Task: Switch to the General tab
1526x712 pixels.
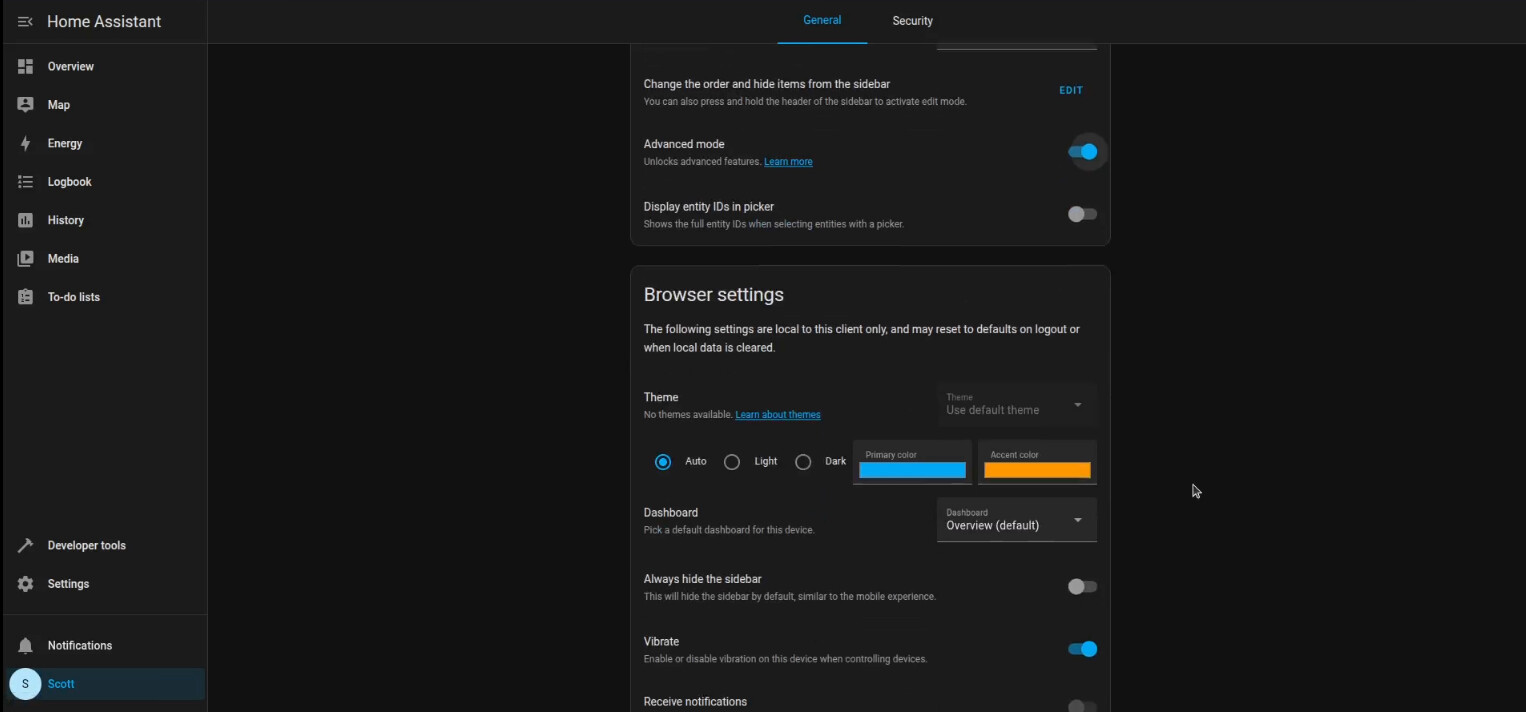Action: pyautogui.click(x=822, y=21)
